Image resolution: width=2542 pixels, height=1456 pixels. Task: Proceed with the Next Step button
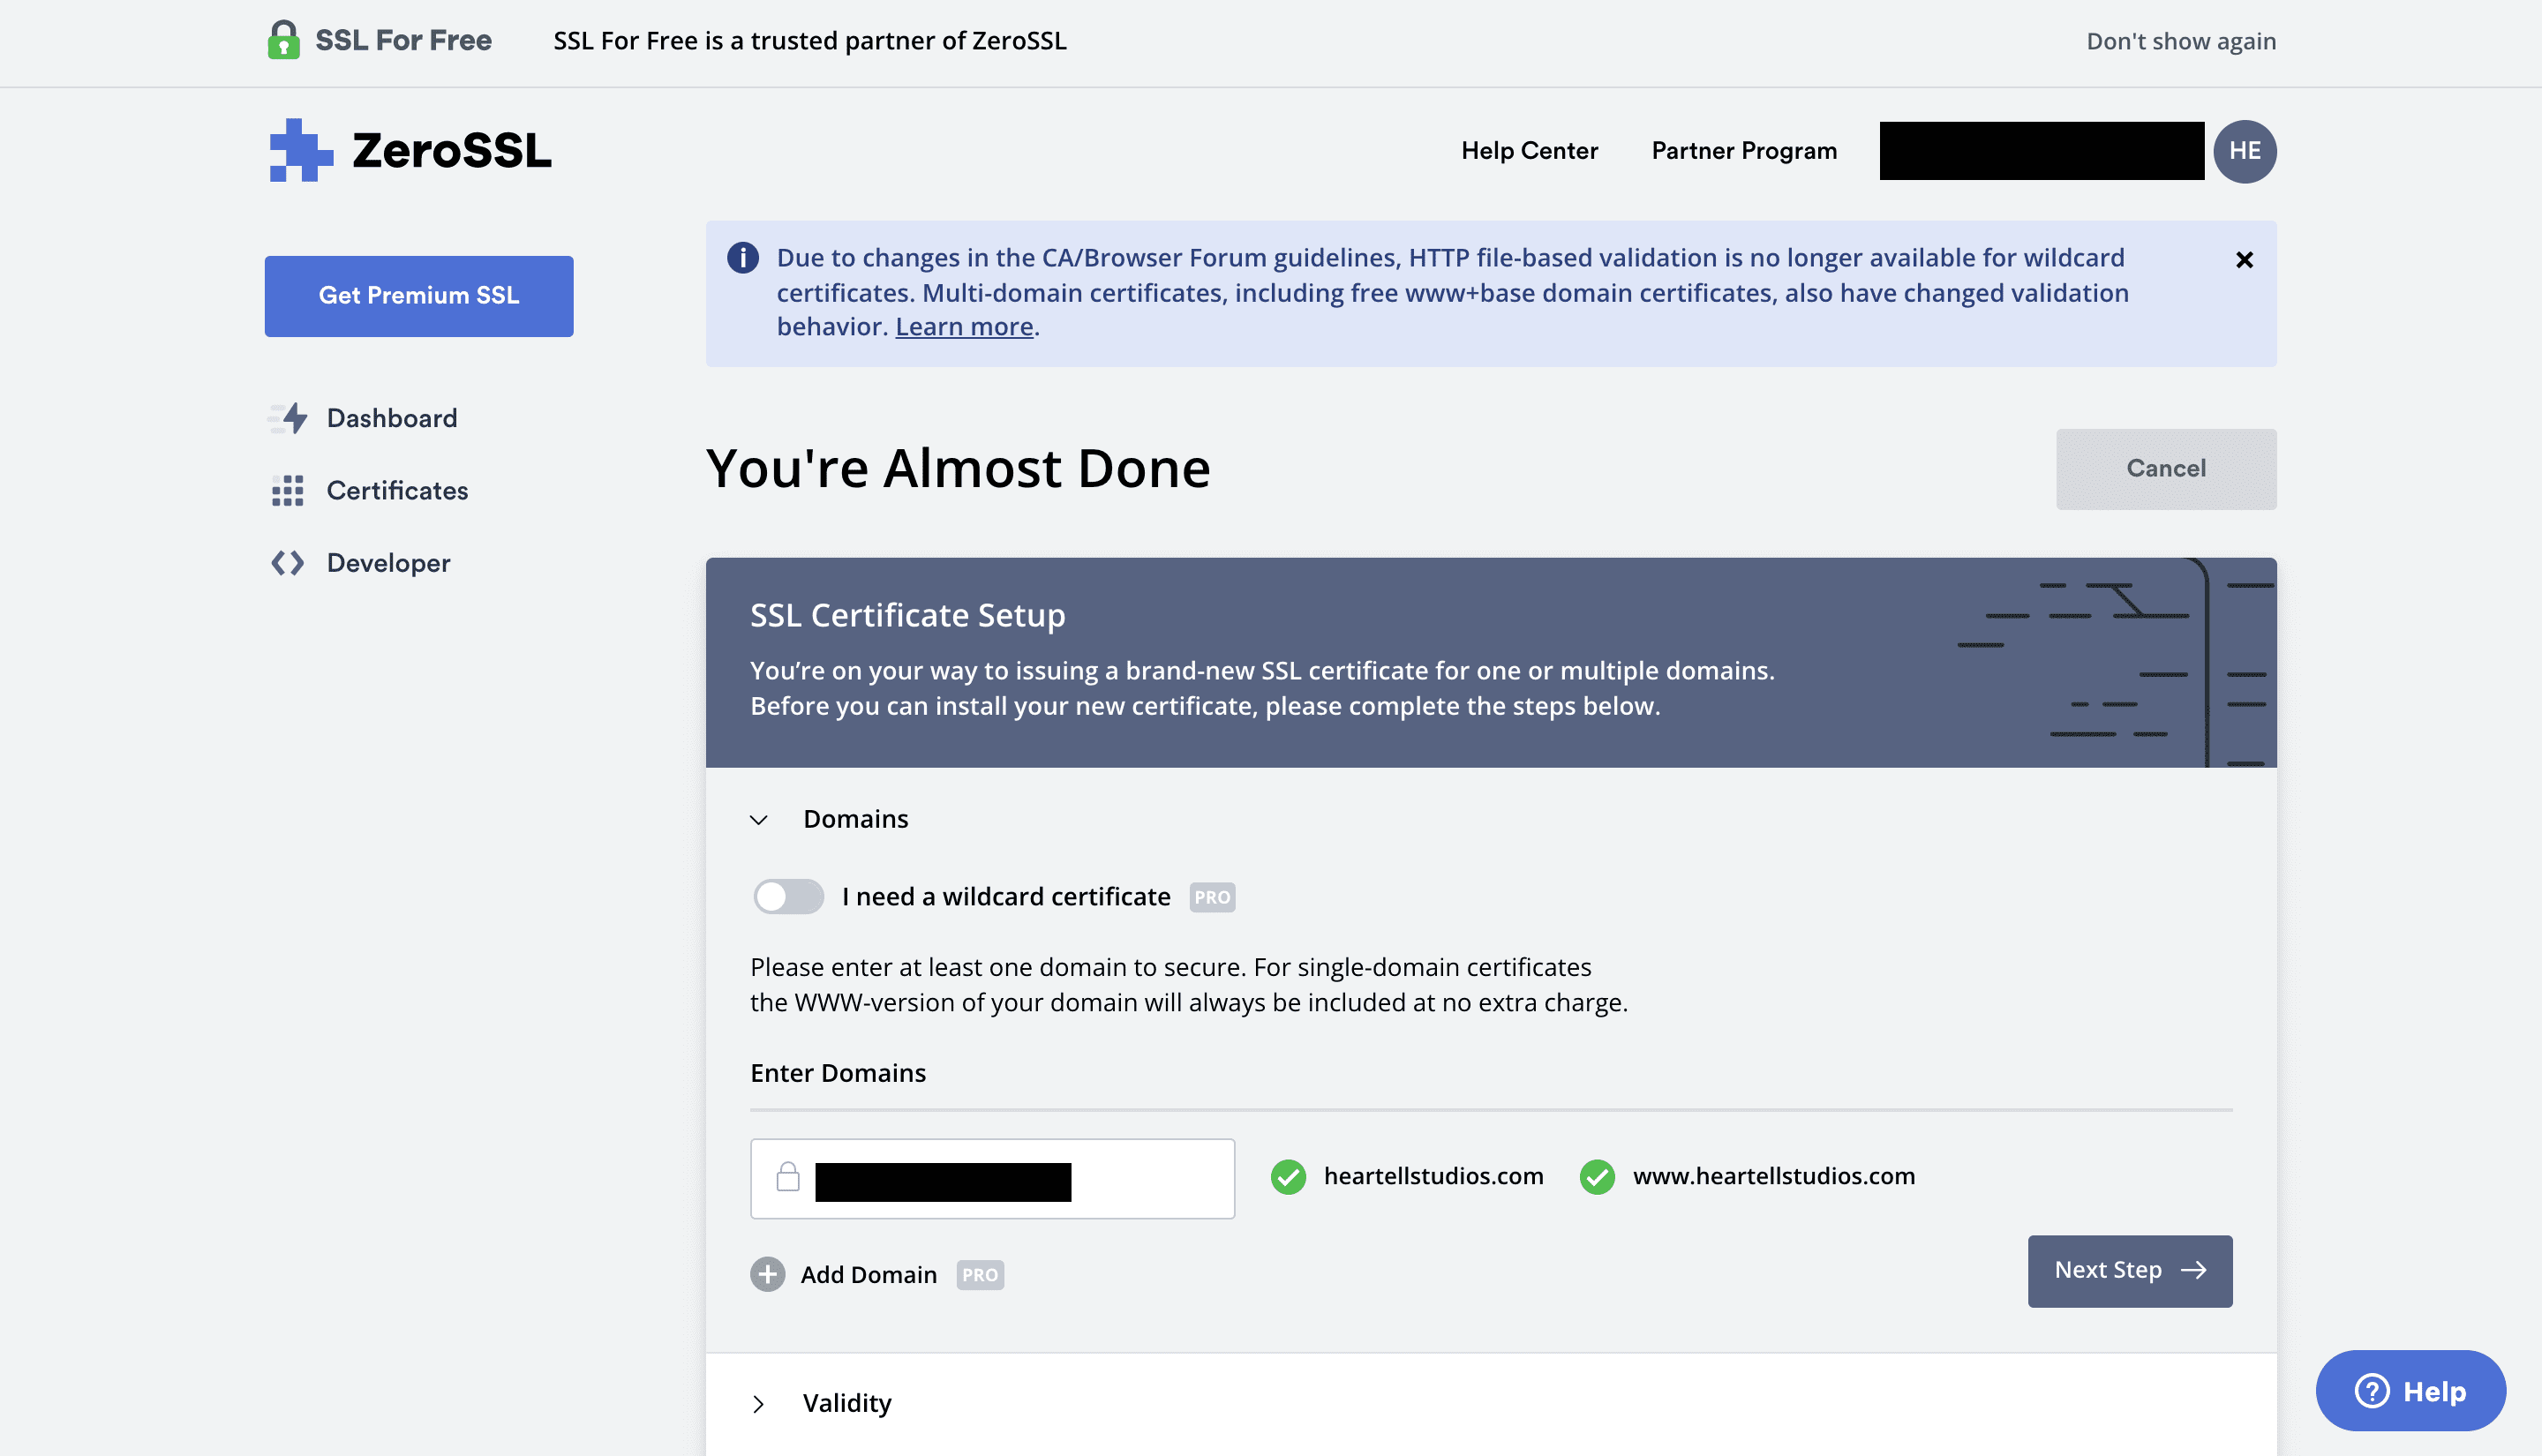click(2129, 1270)
